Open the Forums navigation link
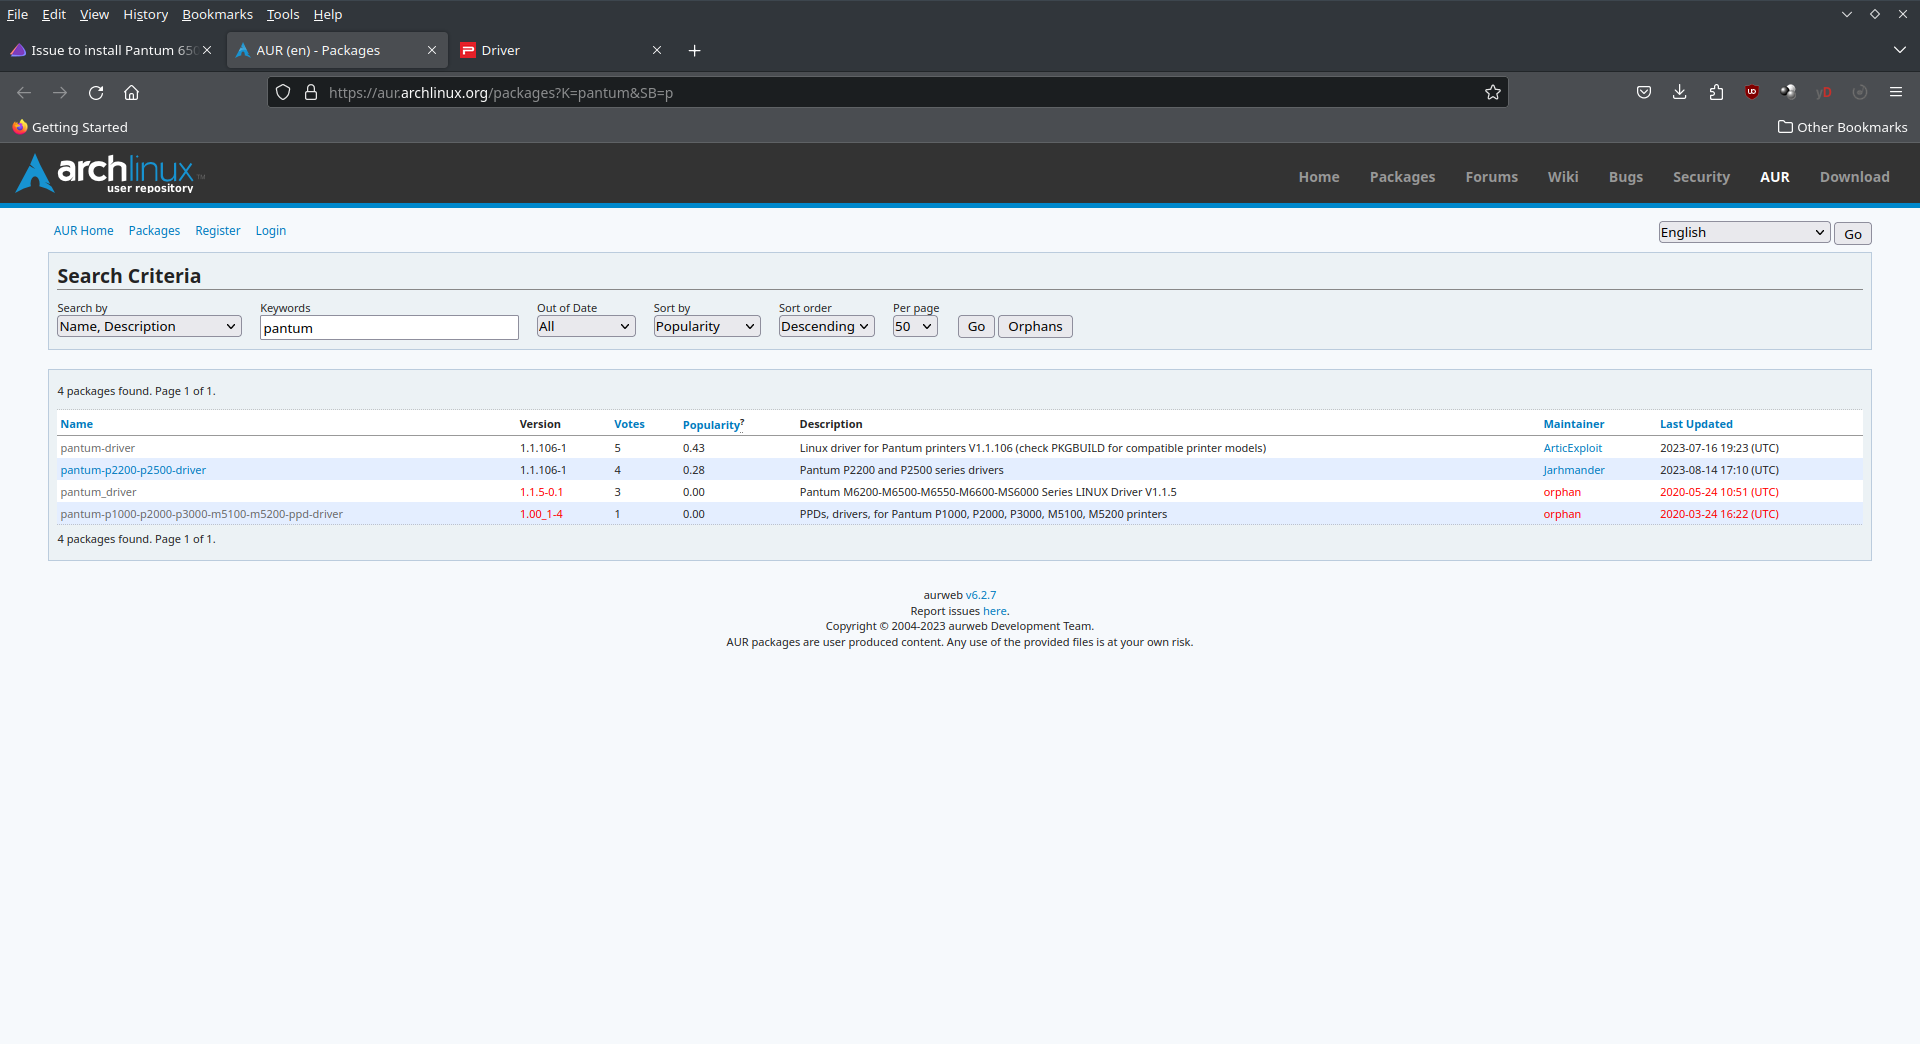The width and height of the screenshot is (1920, 1044). [x=1491, y=176]
